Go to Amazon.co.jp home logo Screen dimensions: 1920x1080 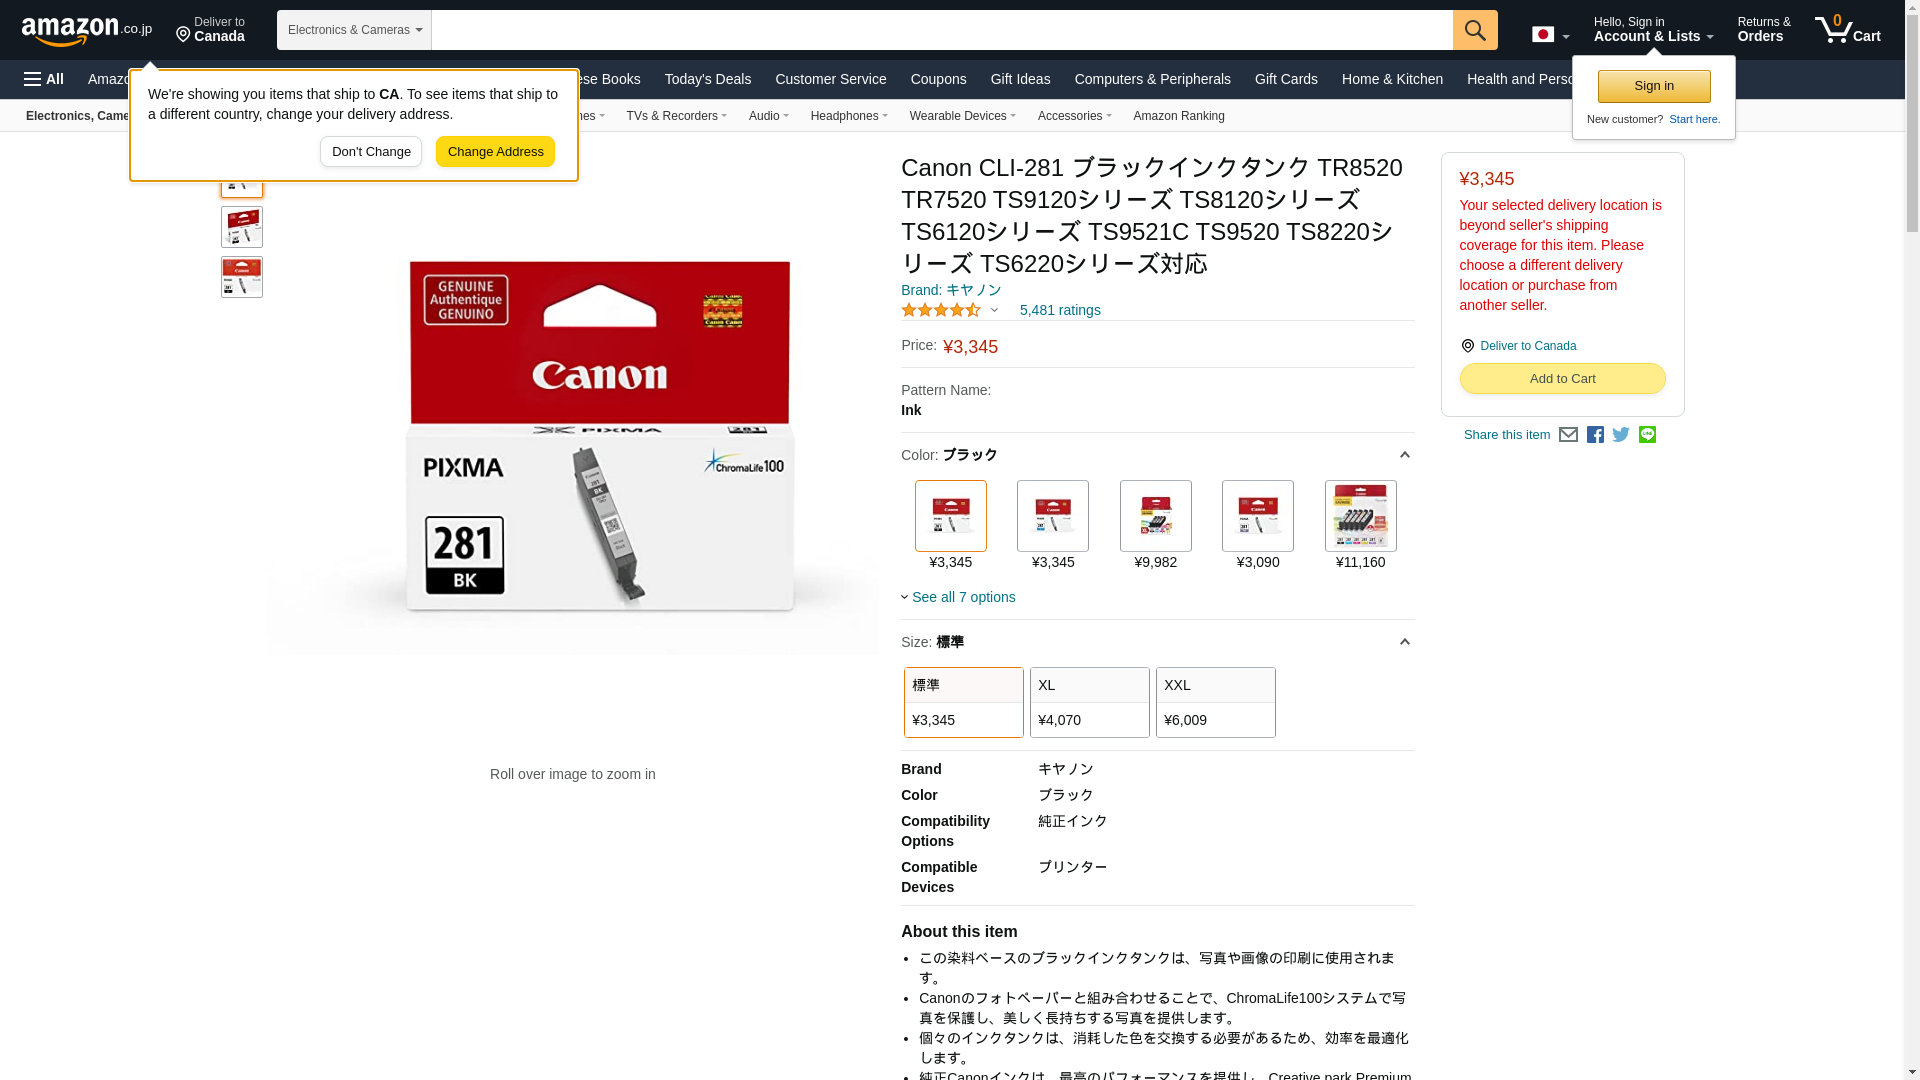[x=86, y=30]
